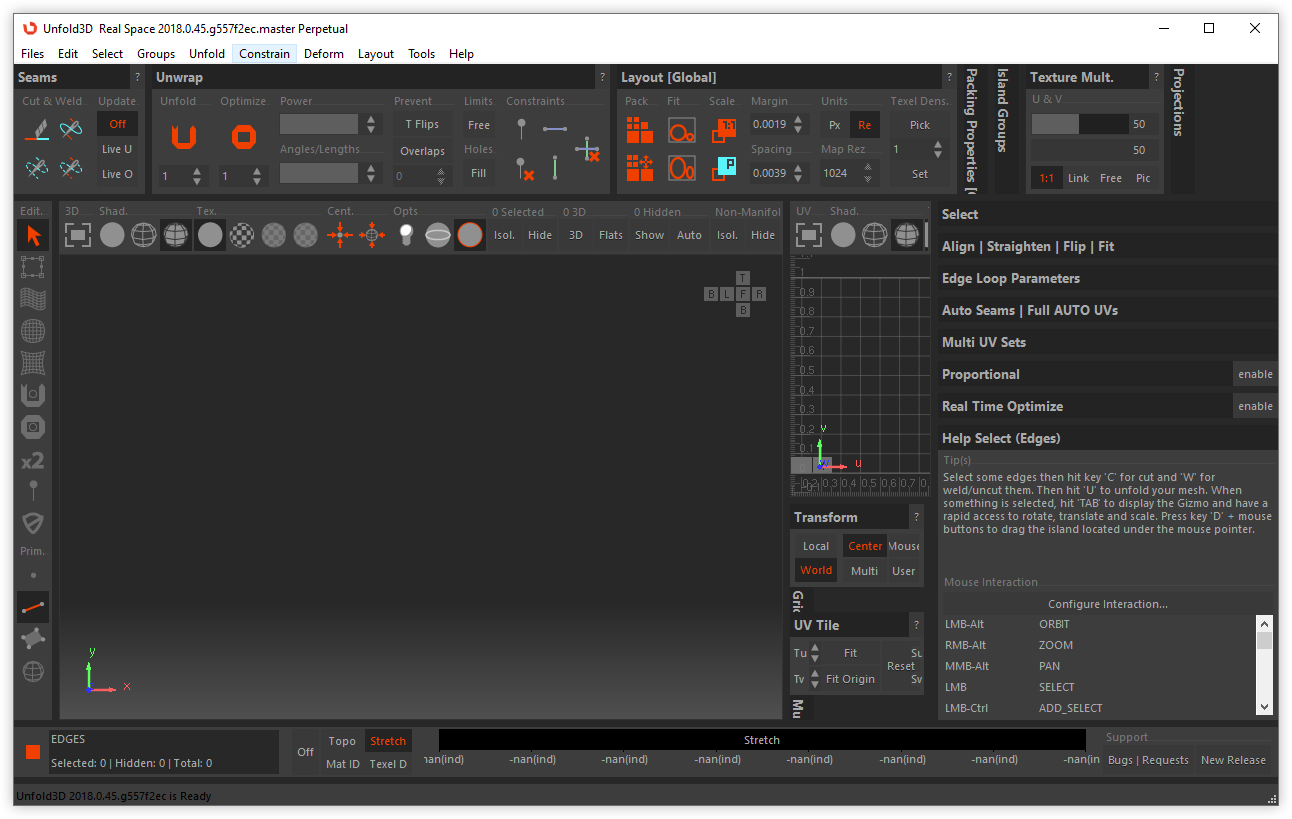Open the Tools menu
This screenshot has height=819, width=1292.
click(x=422, y=54)
